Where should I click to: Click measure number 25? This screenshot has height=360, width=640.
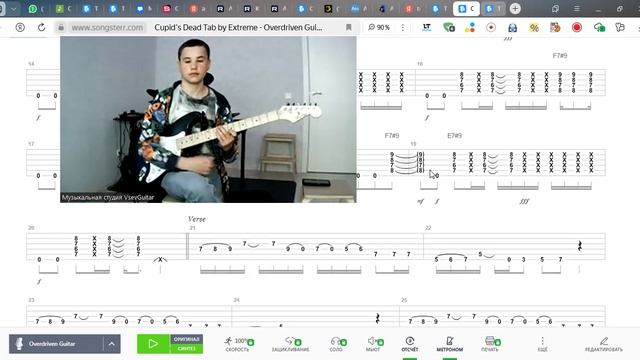click(x=404, y=300)
